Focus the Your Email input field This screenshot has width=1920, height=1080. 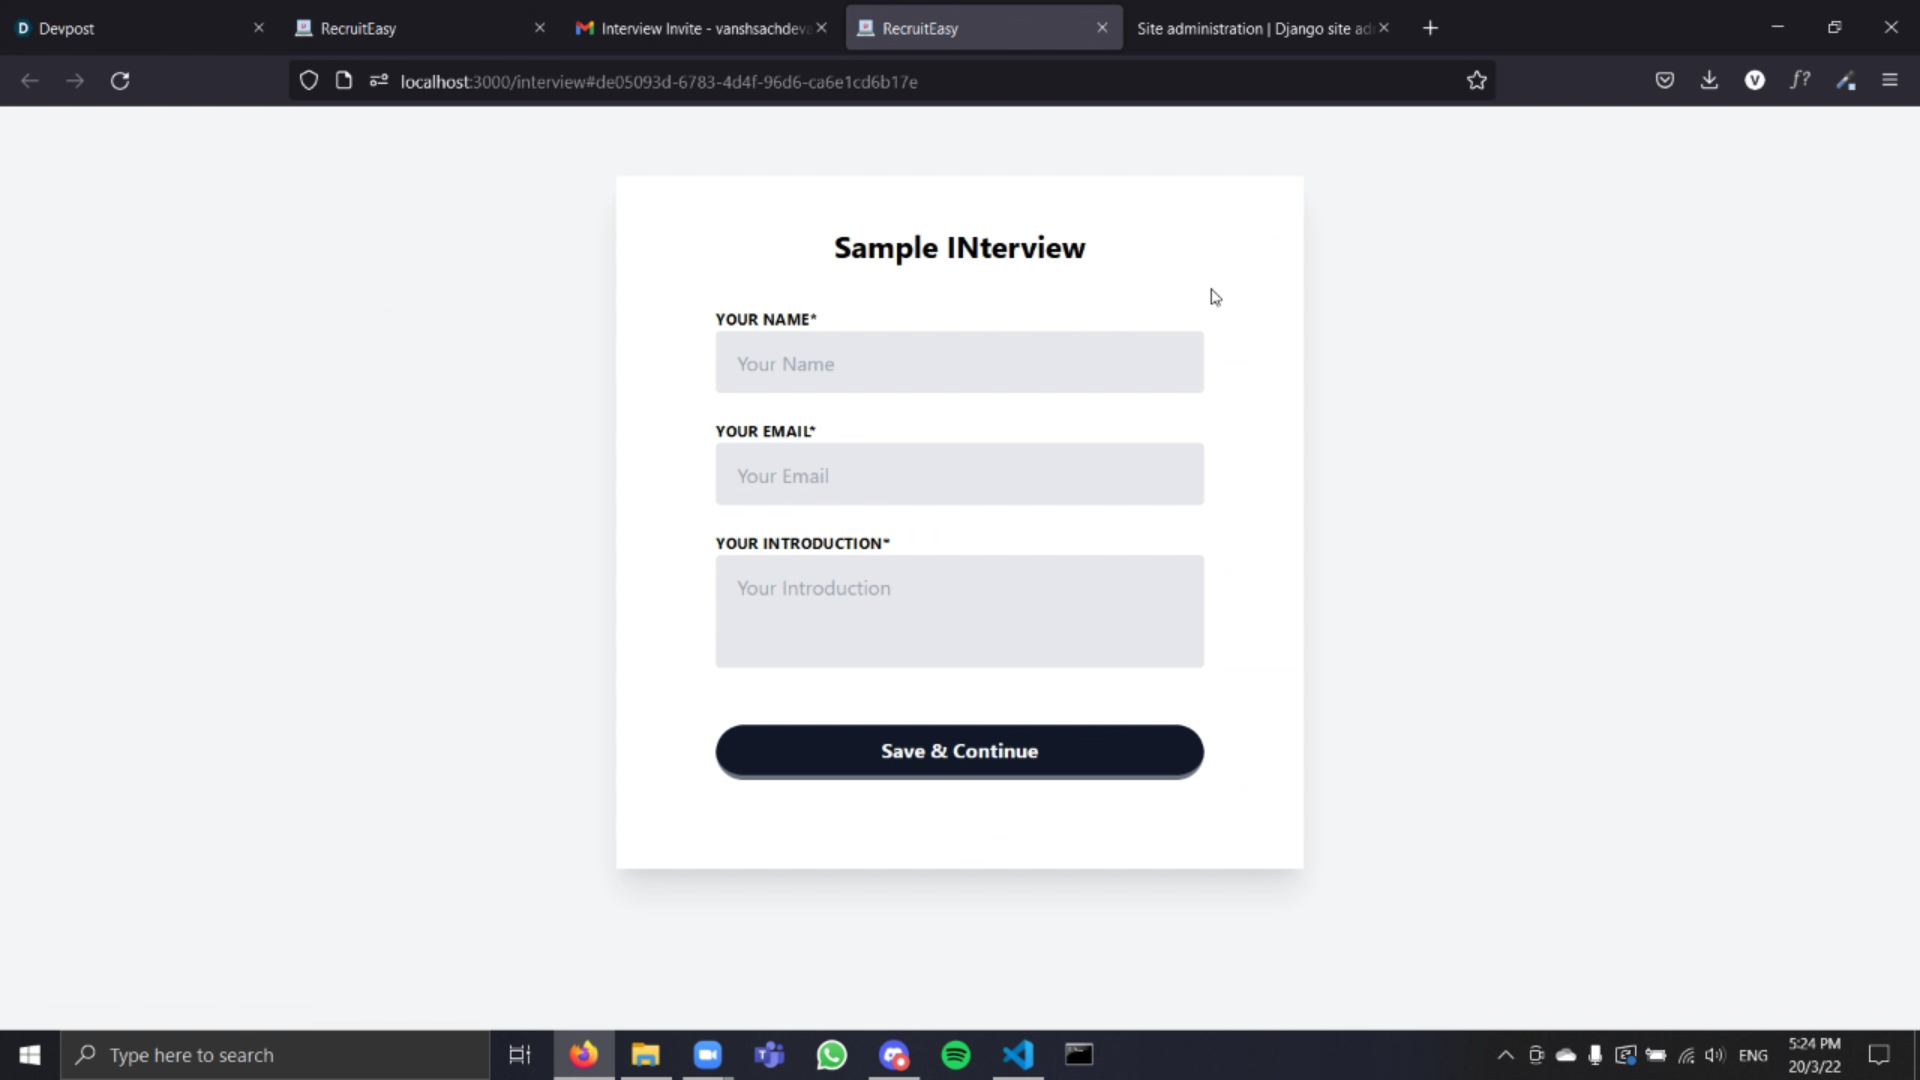(x=959, y=475)
